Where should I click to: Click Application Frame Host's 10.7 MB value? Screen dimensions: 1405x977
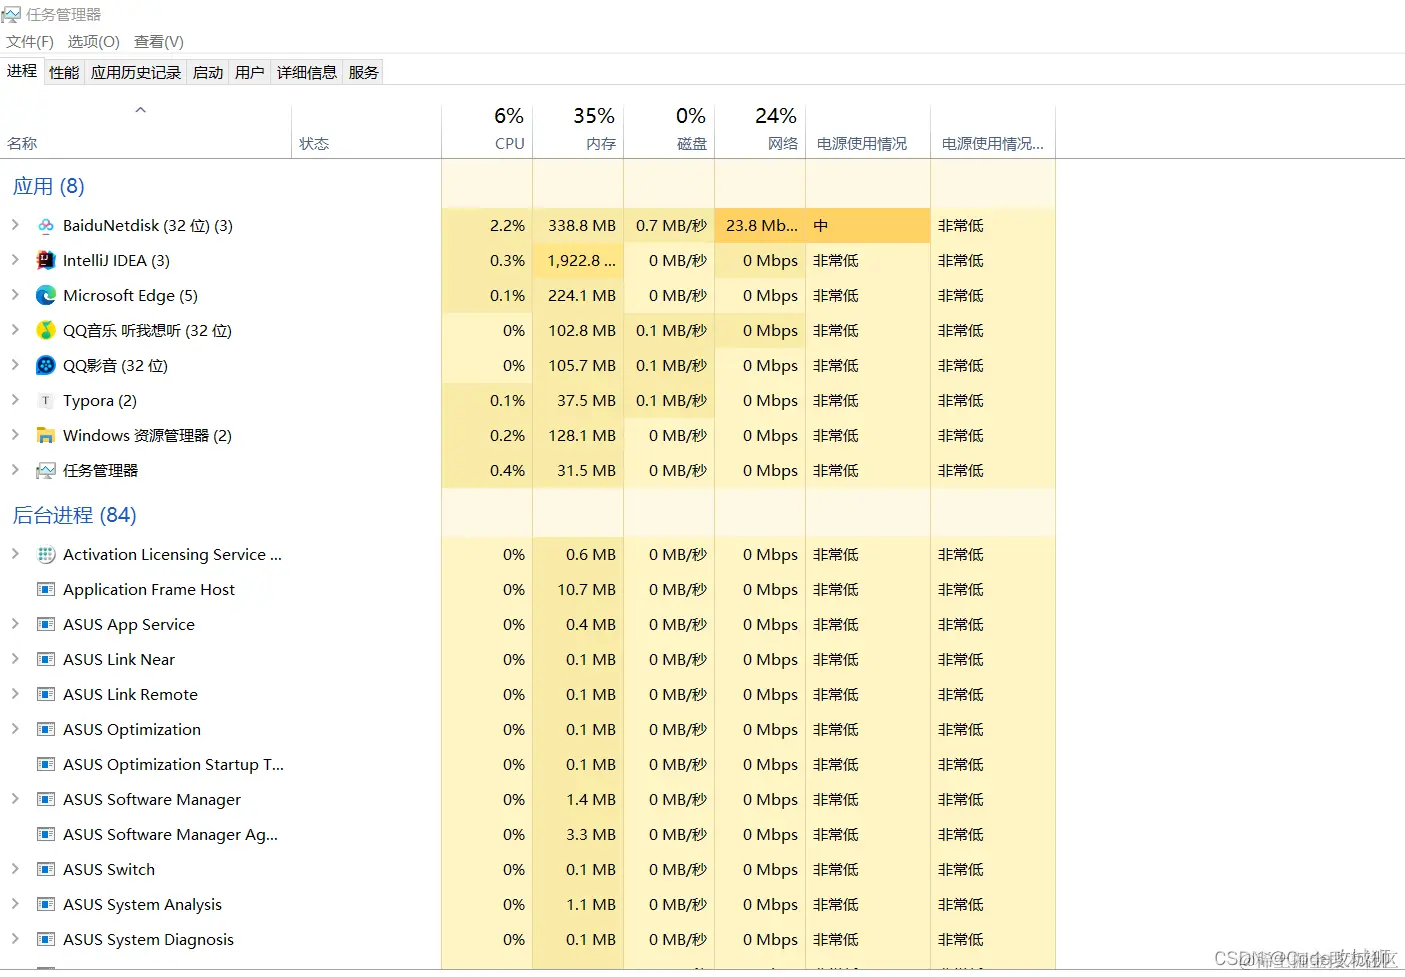click(x=586, y=590)
